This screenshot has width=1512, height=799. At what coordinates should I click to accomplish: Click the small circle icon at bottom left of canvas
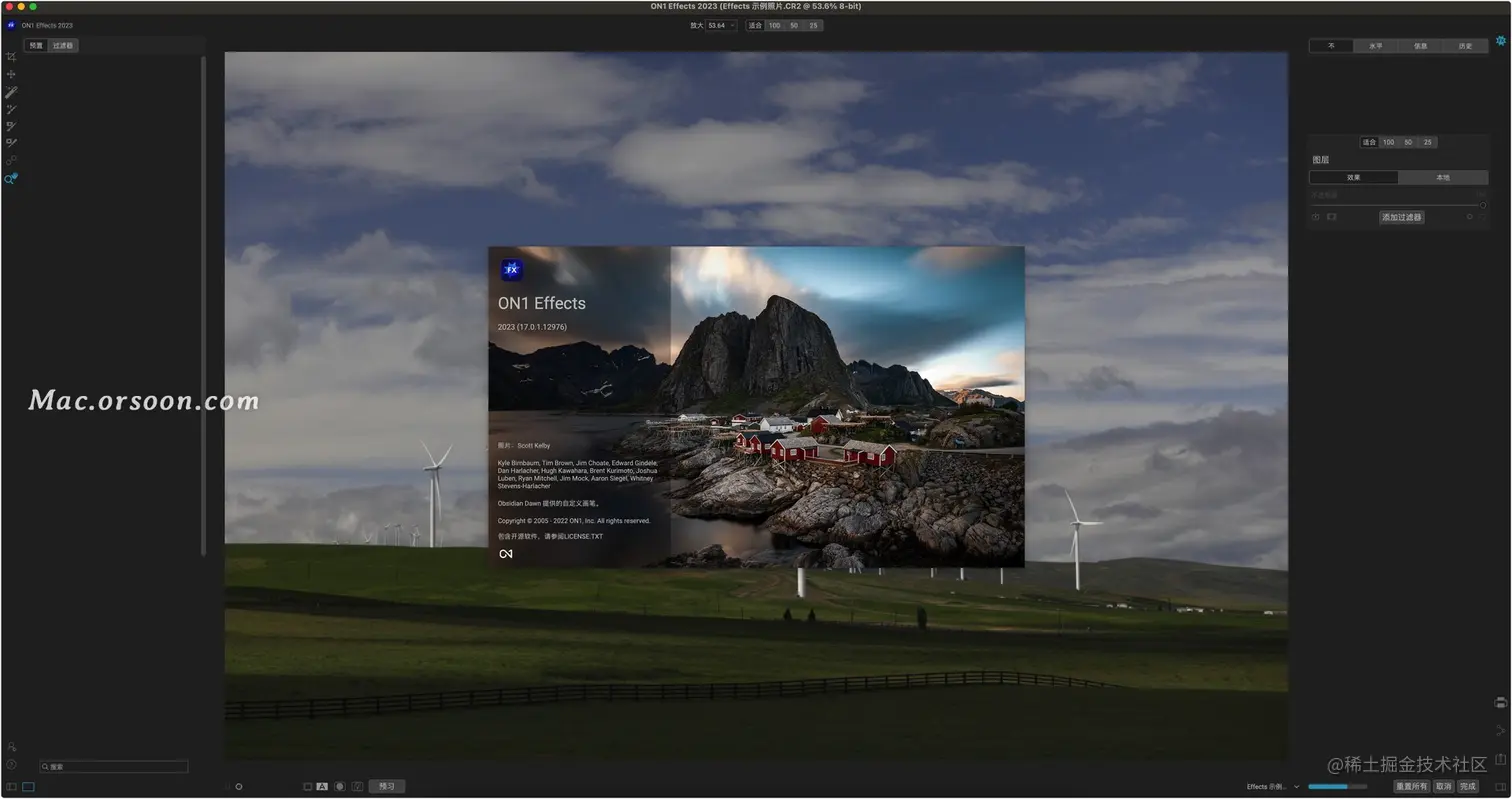click(239, 787)
